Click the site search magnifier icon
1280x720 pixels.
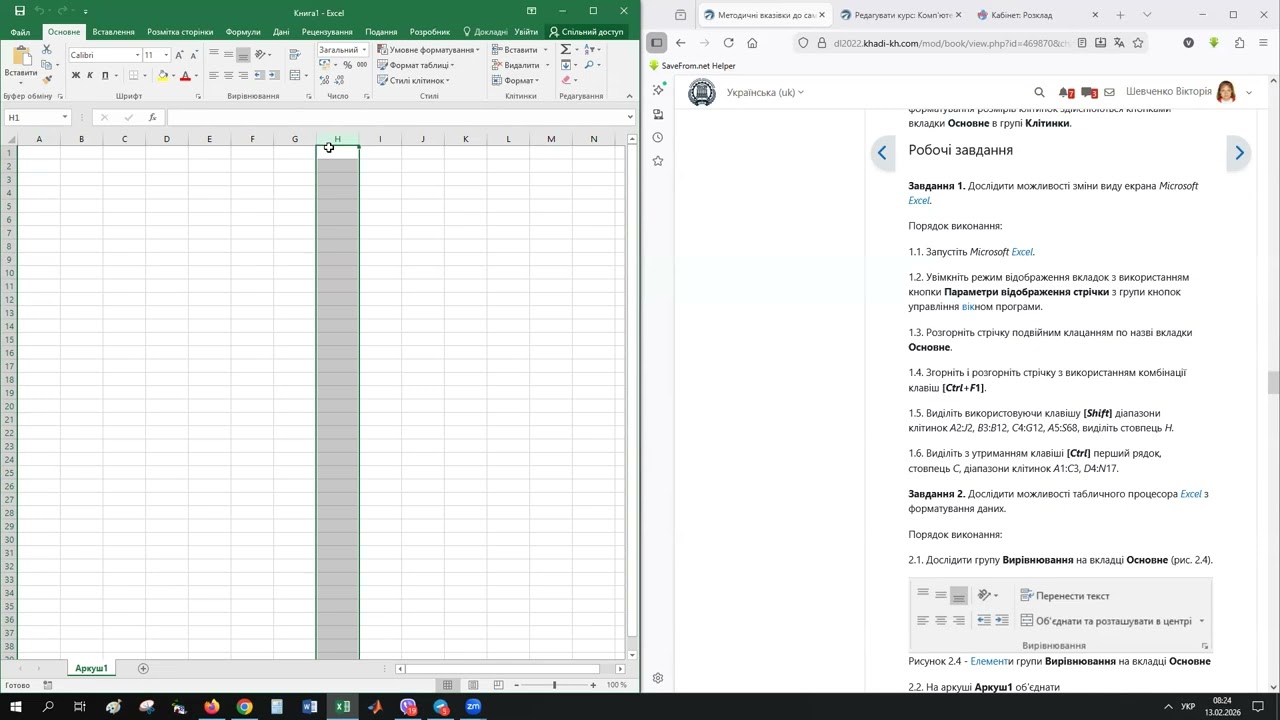[x=1039, y=92]
